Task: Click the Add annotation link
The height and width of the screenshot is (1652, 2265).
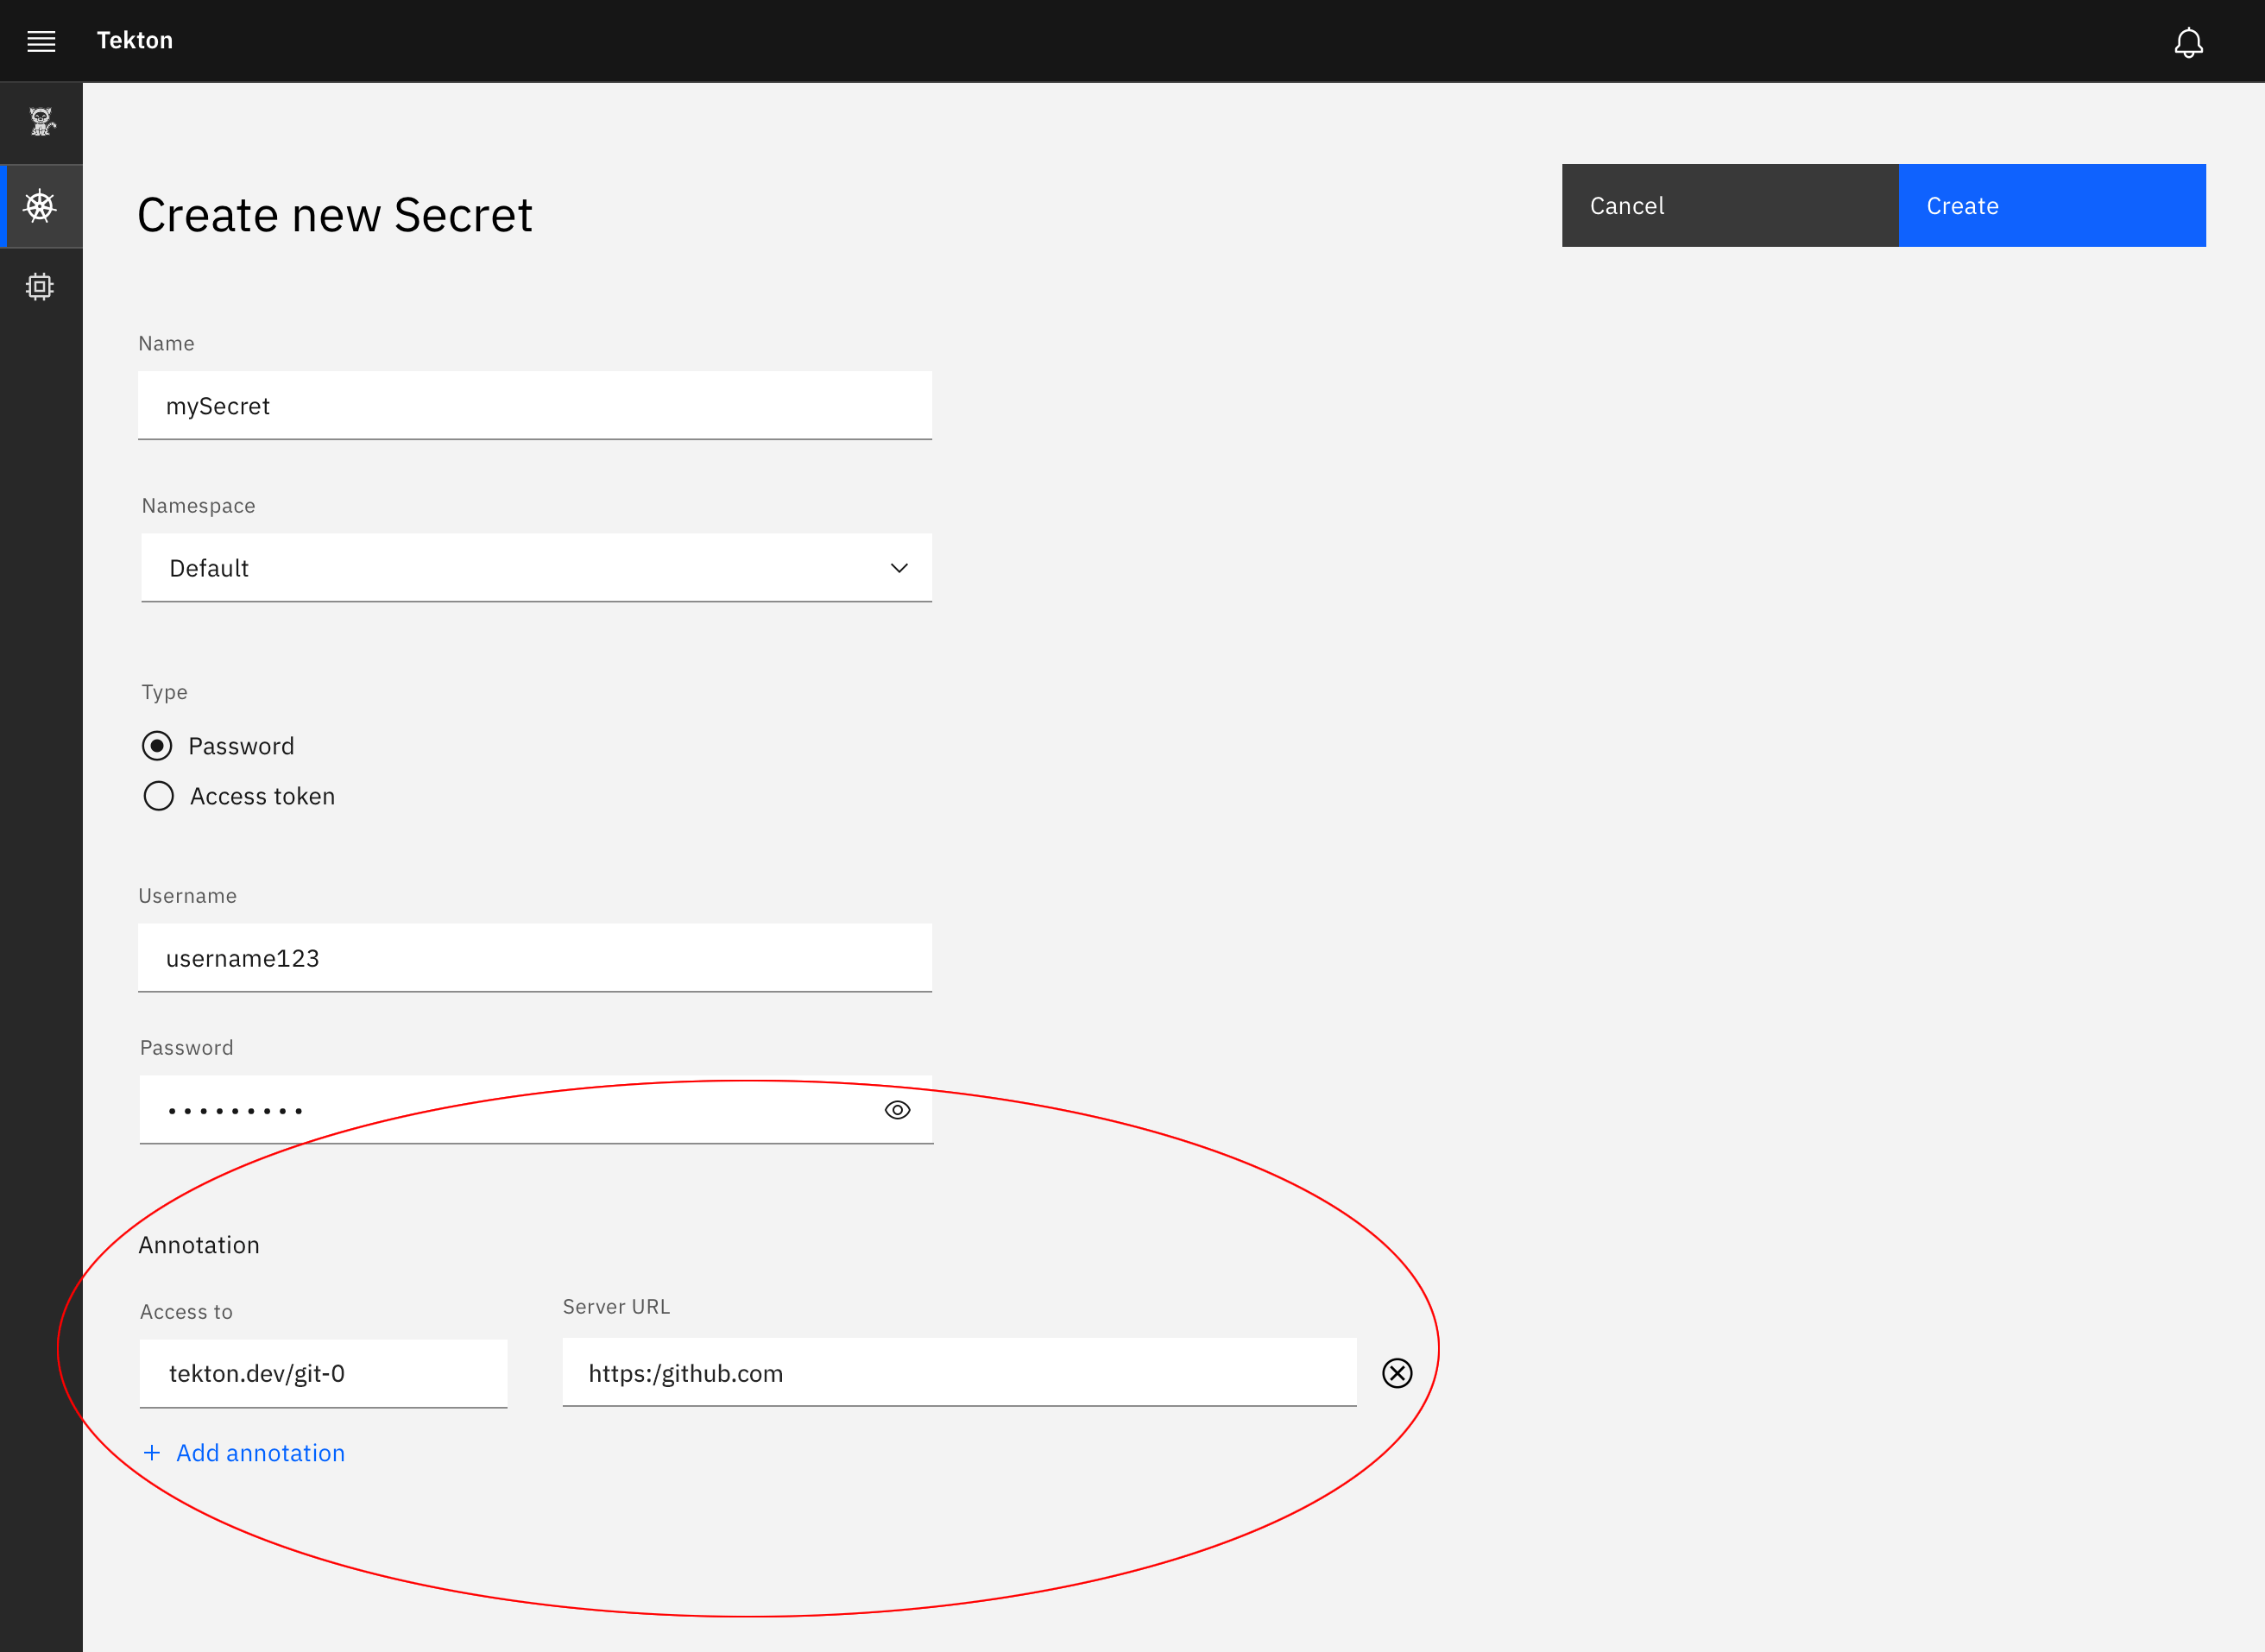Action: [259, 1452]
